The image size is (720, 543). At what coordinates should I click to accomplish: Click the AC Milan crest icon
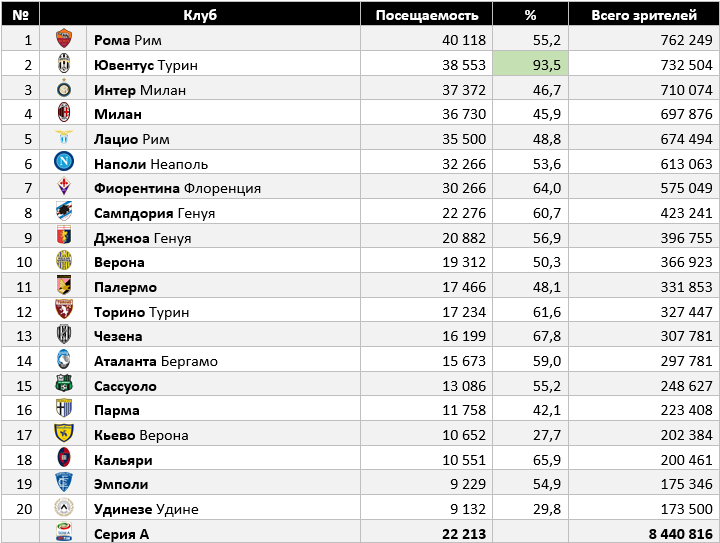pyautogui.click(x=64, y=114)
